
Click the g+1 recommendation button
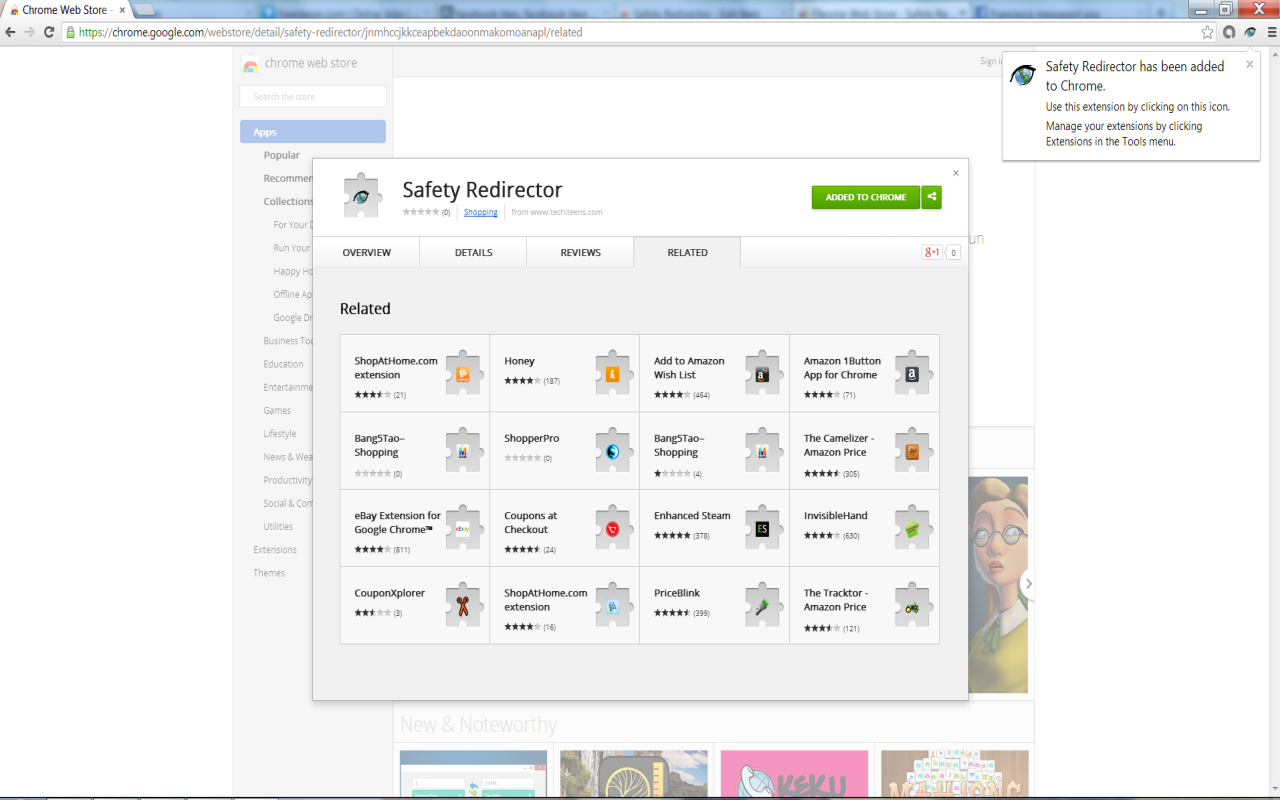(x=933, y=253)
